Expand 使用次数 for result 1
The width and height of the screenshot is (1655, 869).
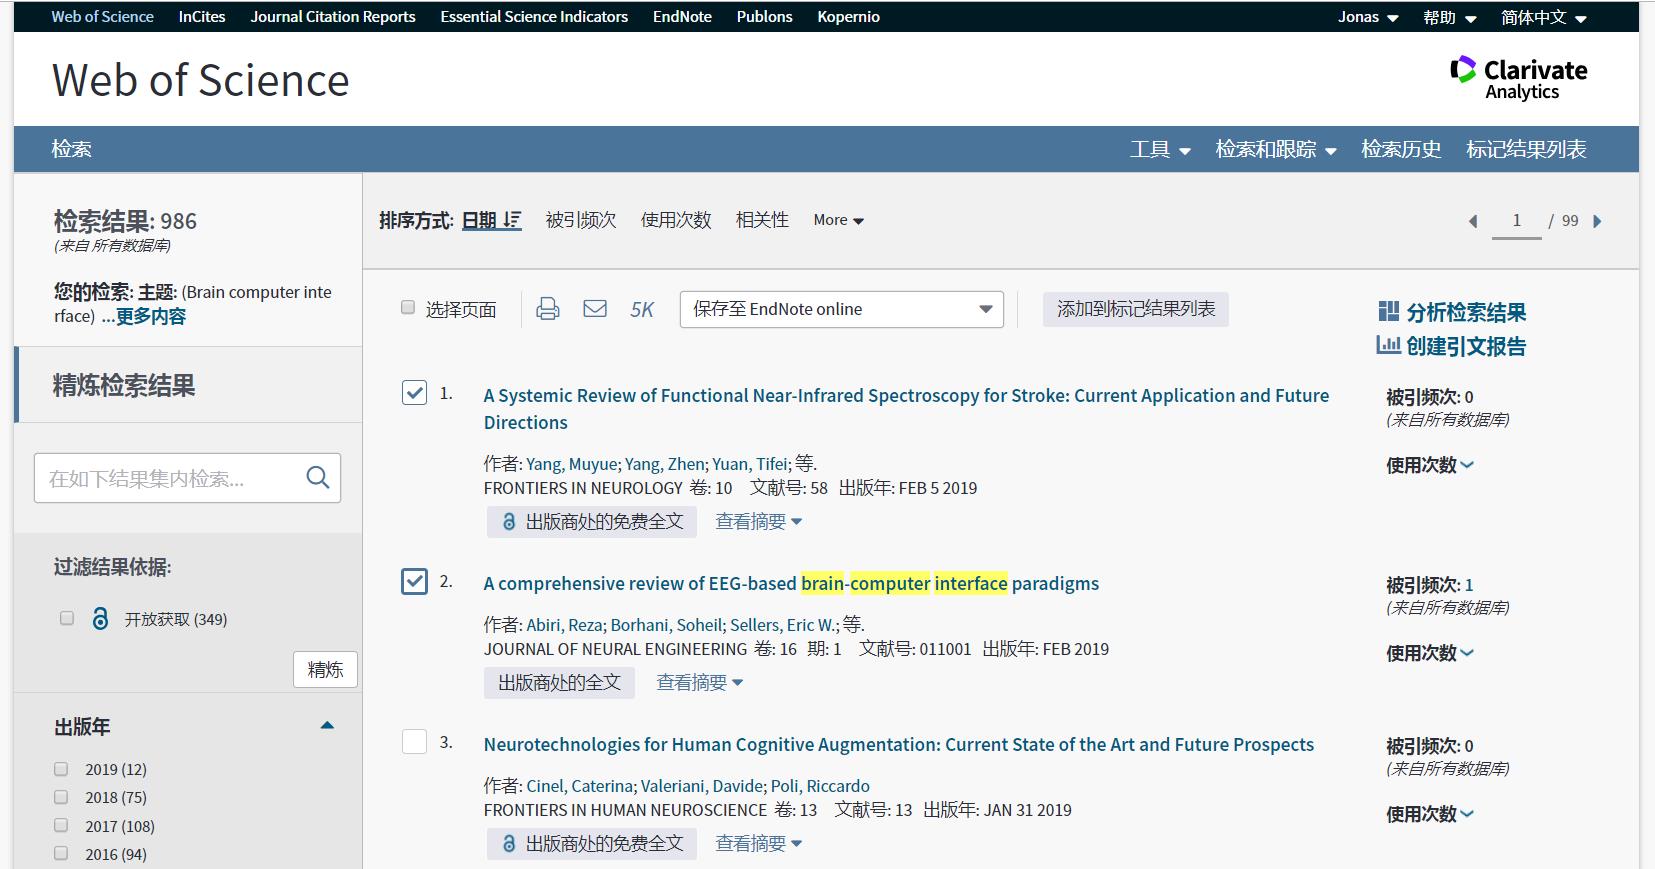coord(1430,465)
